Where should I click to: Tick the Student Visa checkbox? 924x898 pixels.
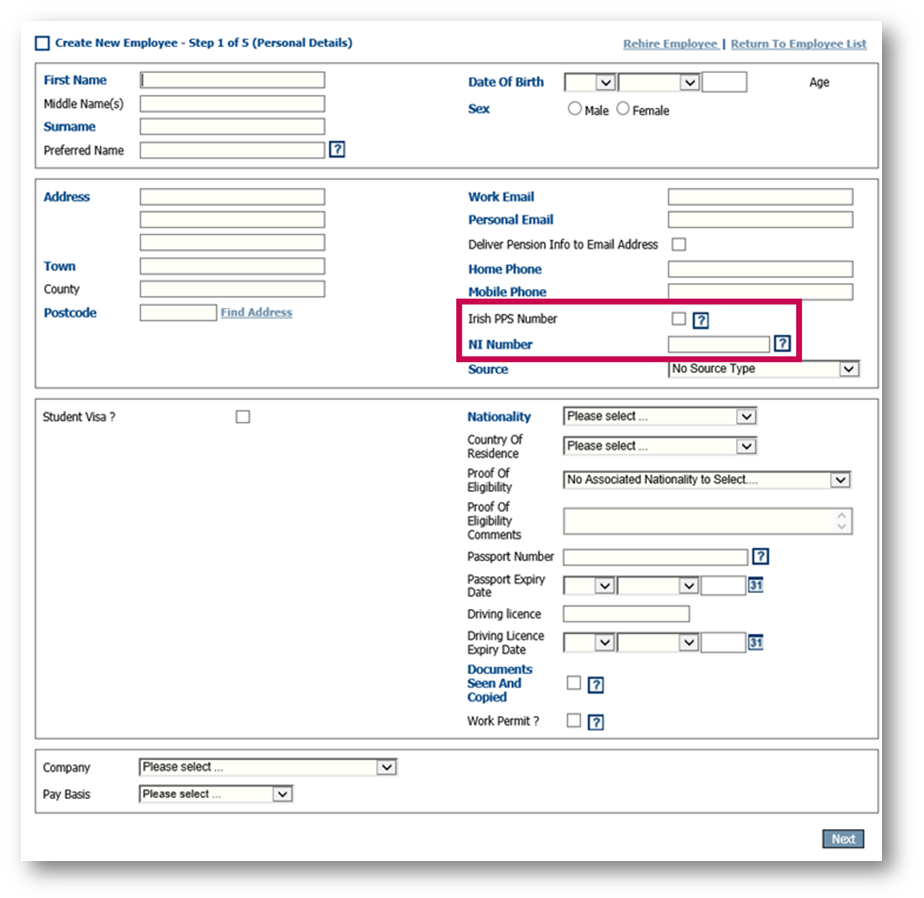tap(243, 417)
